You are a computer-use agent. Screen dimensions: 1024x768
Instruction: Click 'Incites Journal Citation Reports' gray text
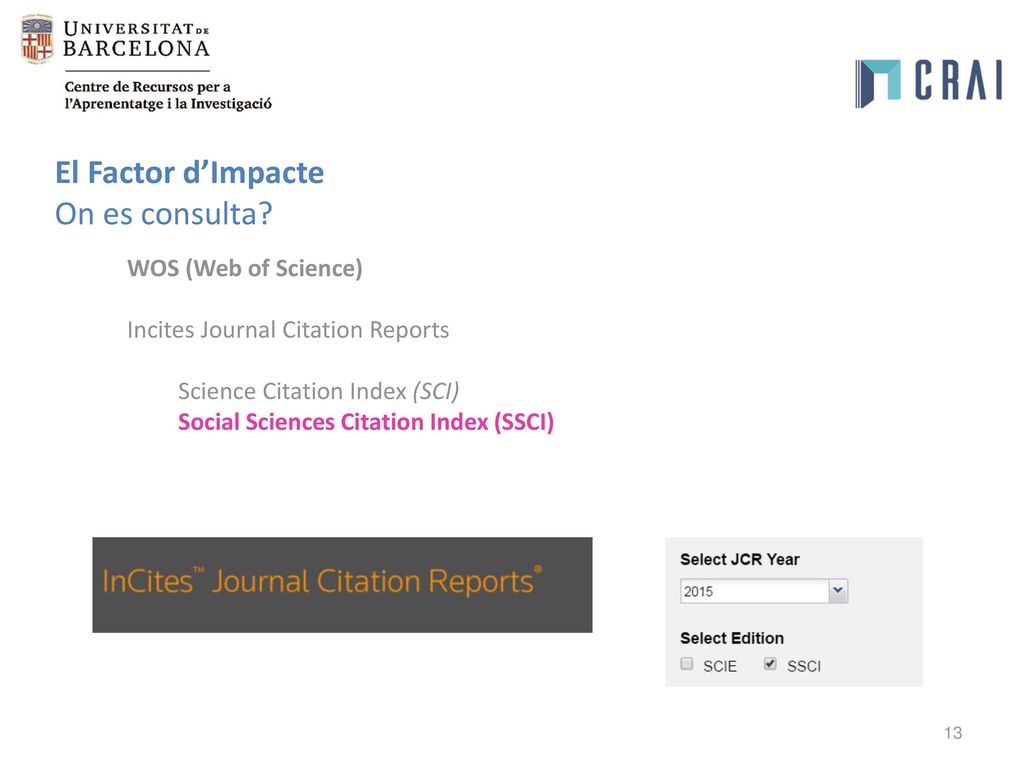pos(288,330)
